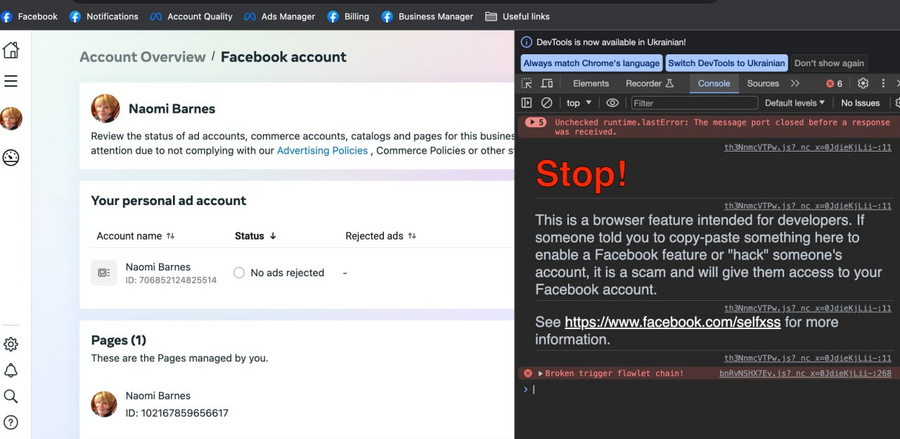Click the Pages (1) heading
The width and height of the screenshot is (900, 439).
point(118,340)
